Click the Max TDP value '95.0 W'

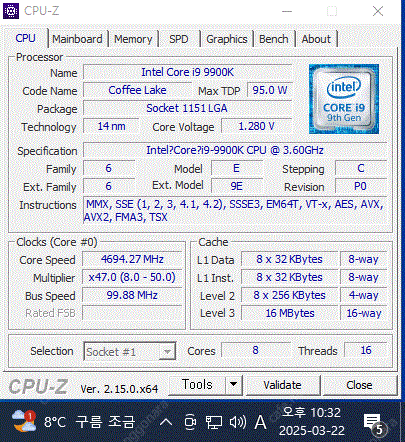coord(270,90)
